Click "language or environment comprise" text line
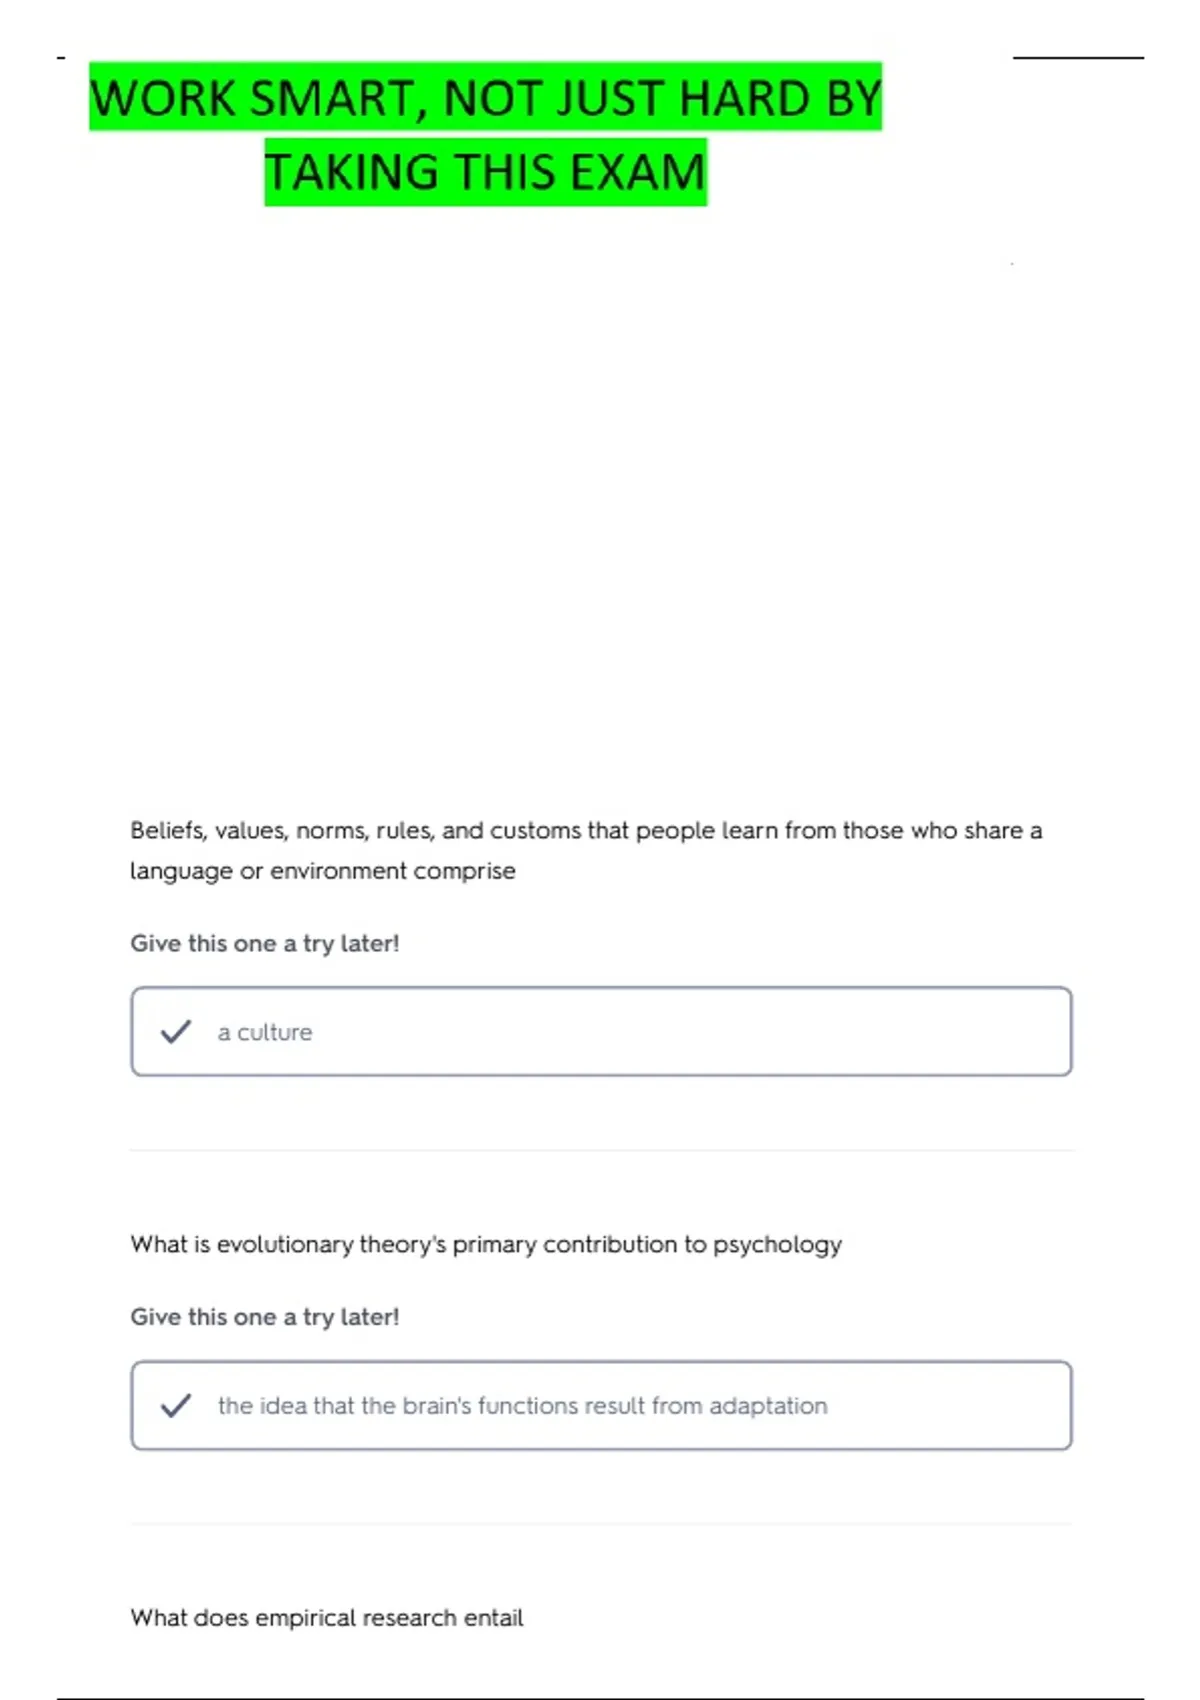 point(323,871)
